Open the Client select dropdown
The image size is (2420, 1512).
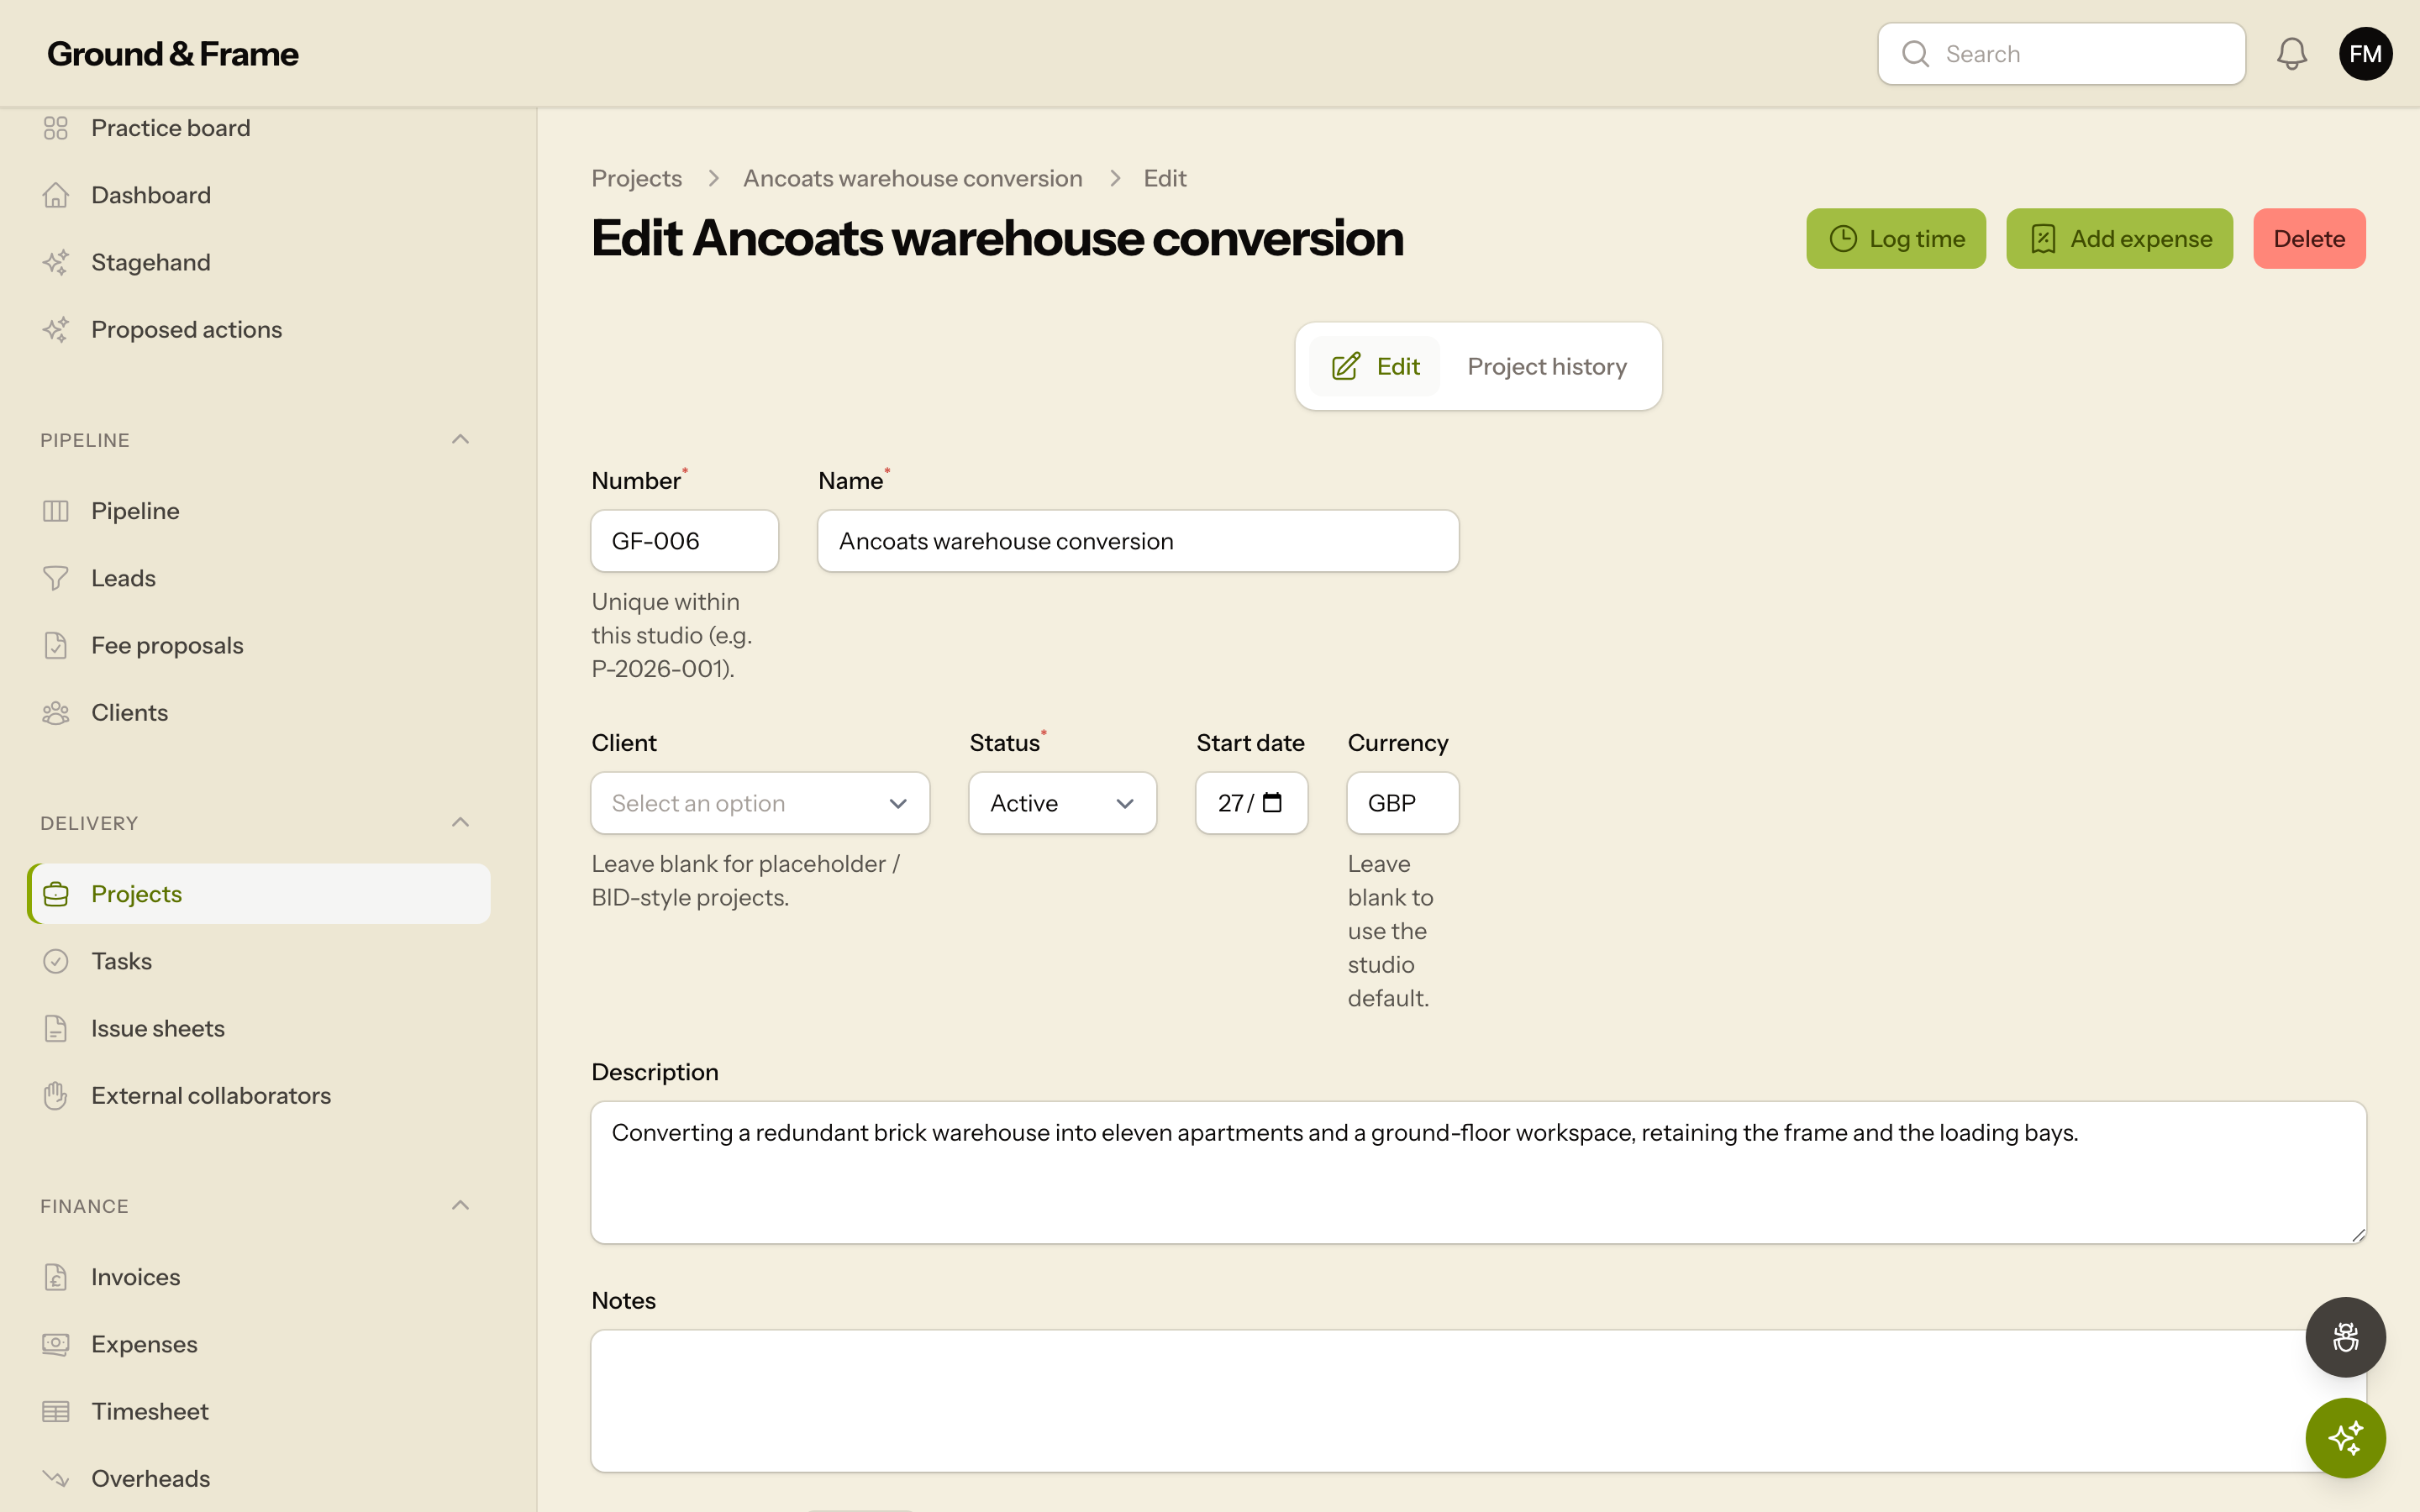point(760,803)
